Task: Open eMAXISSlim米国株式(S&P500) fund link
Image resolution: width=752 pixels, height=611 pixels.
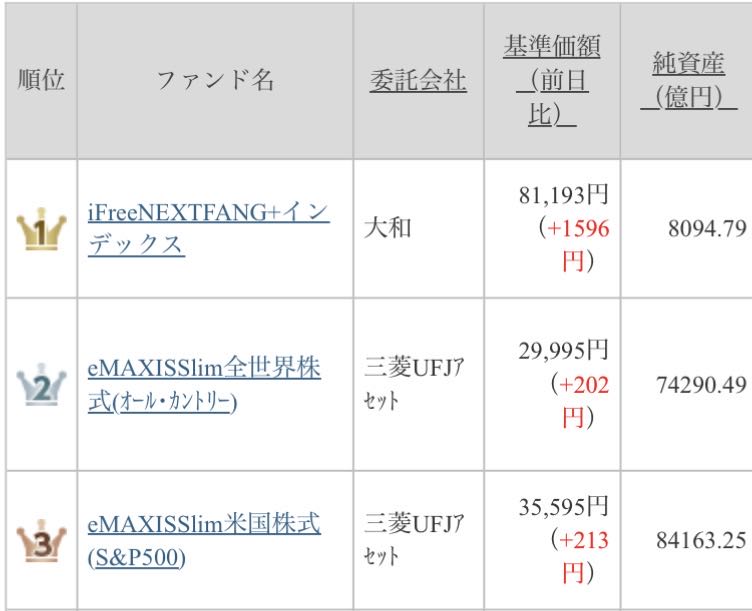Action: (x=204, y=540)
